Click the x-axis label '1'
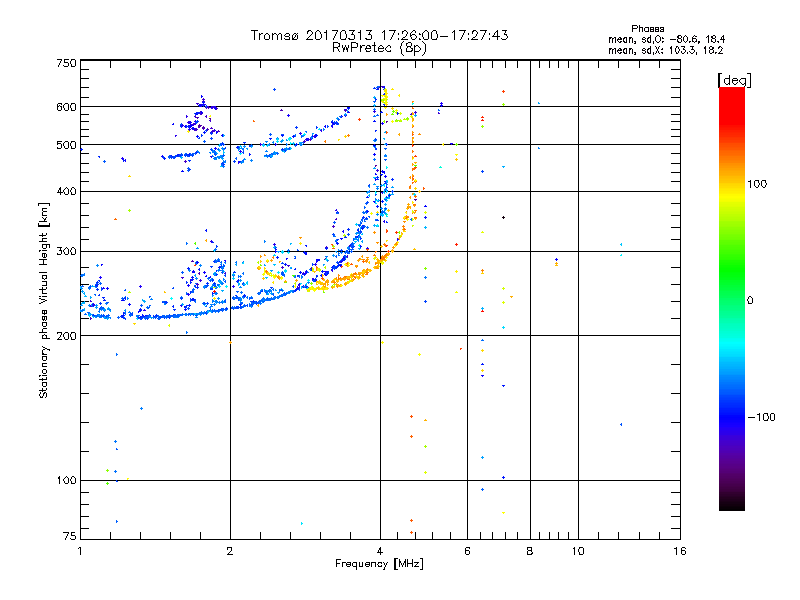This screenshot has height=600, width=800. pyautogui.click(x=80, y=551)
